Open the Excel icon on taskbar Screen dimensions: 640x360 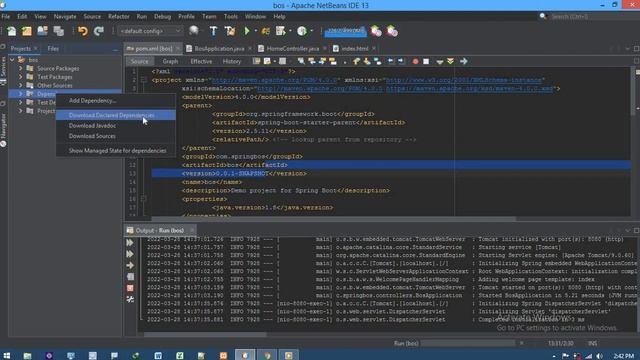coord(180,356)
